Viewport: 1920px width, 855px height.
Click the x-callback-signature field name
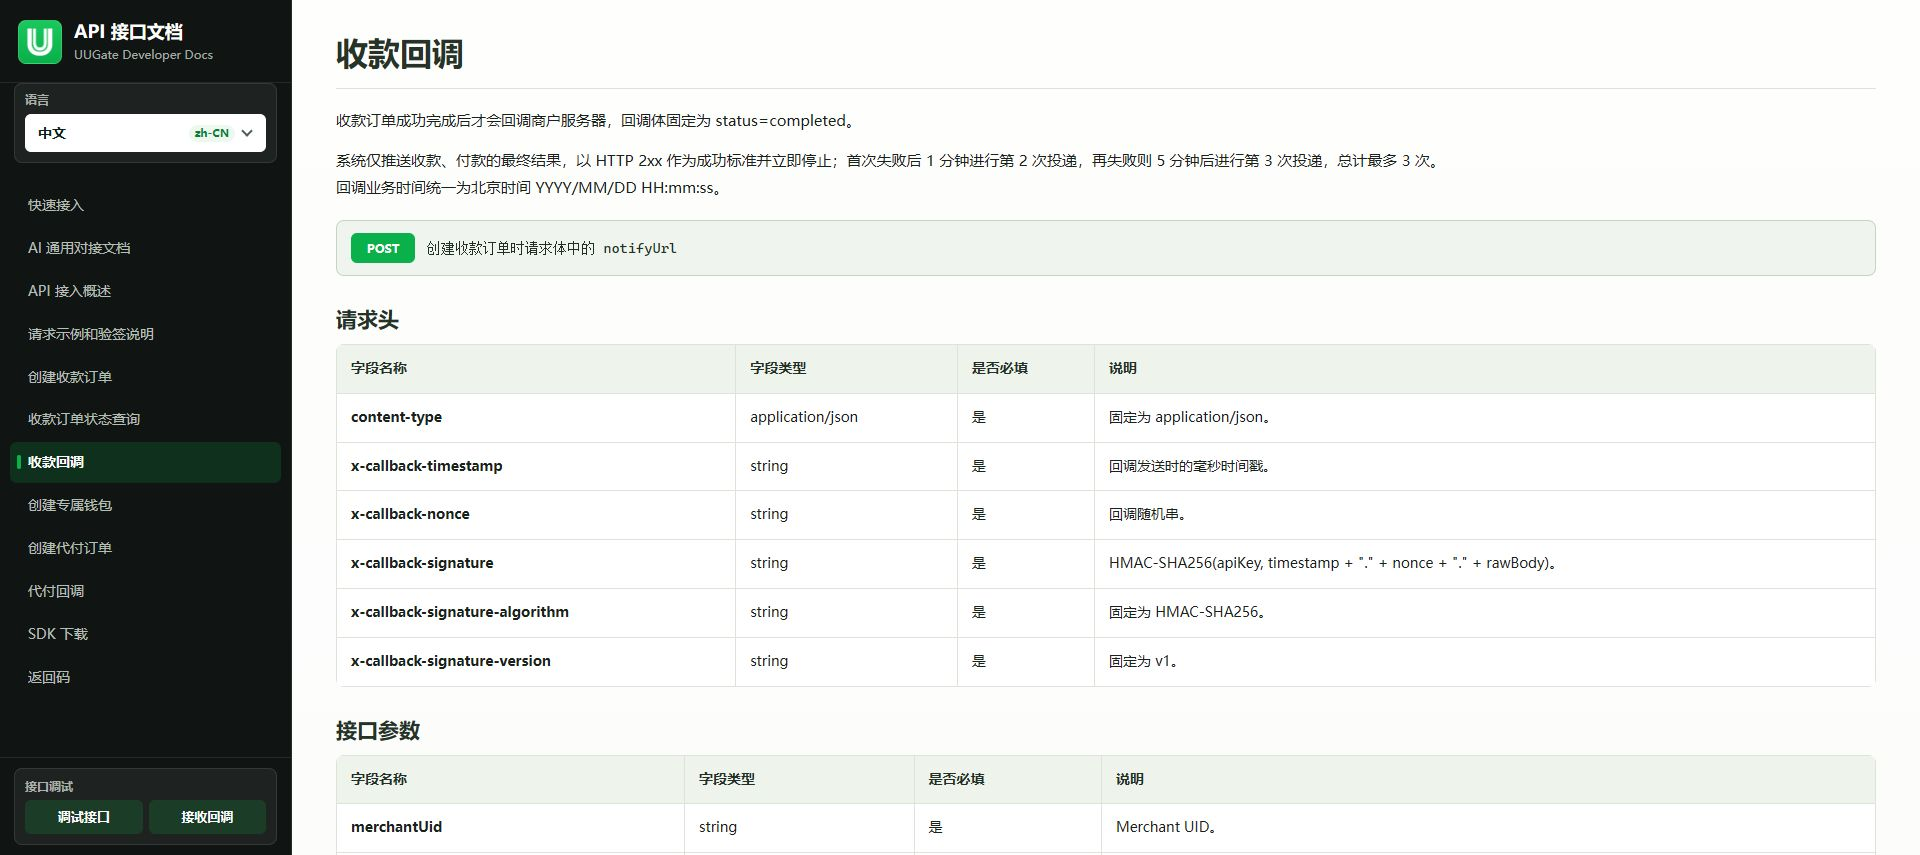422,563
